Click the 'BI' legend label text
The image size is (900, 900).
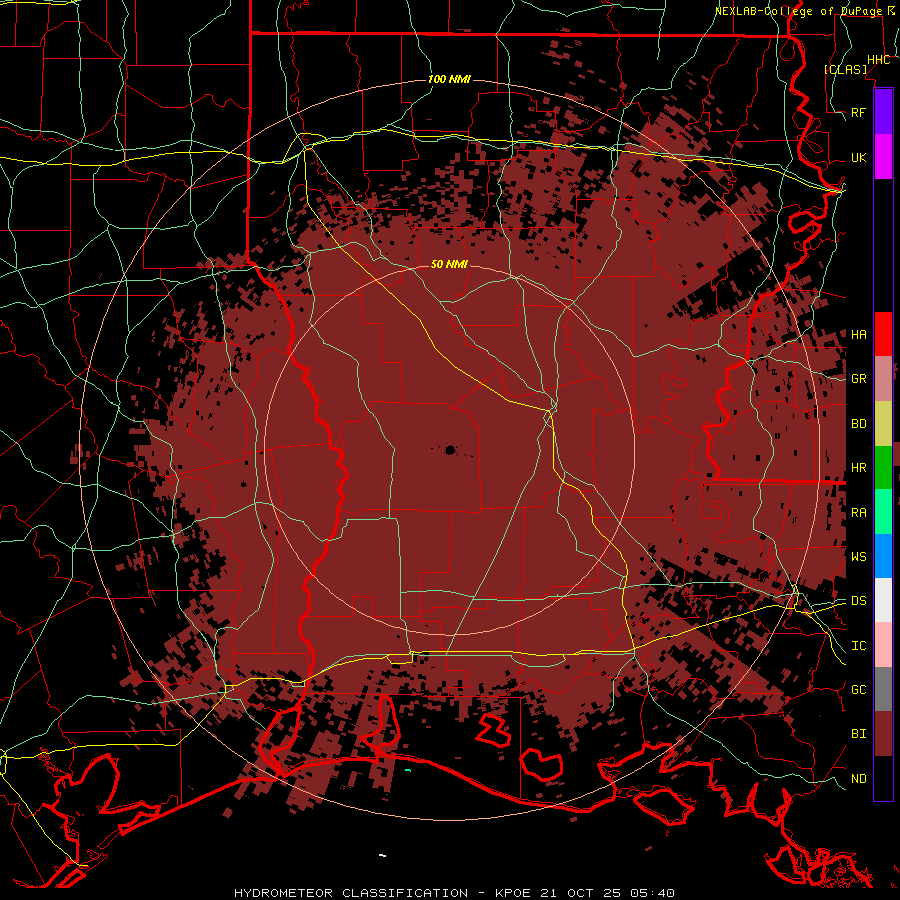pyautogui.click(x=859, y=734)
